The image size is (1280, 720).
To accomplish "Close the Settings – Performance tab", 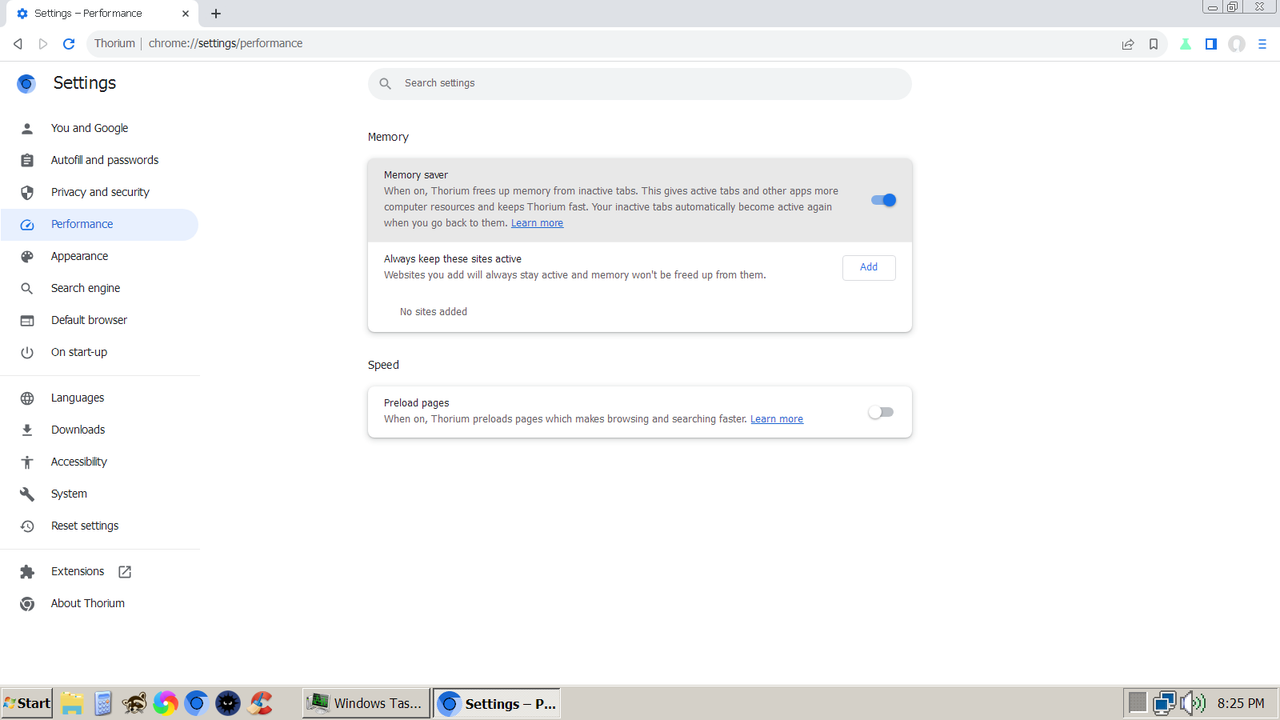I will tap(186, 14).
